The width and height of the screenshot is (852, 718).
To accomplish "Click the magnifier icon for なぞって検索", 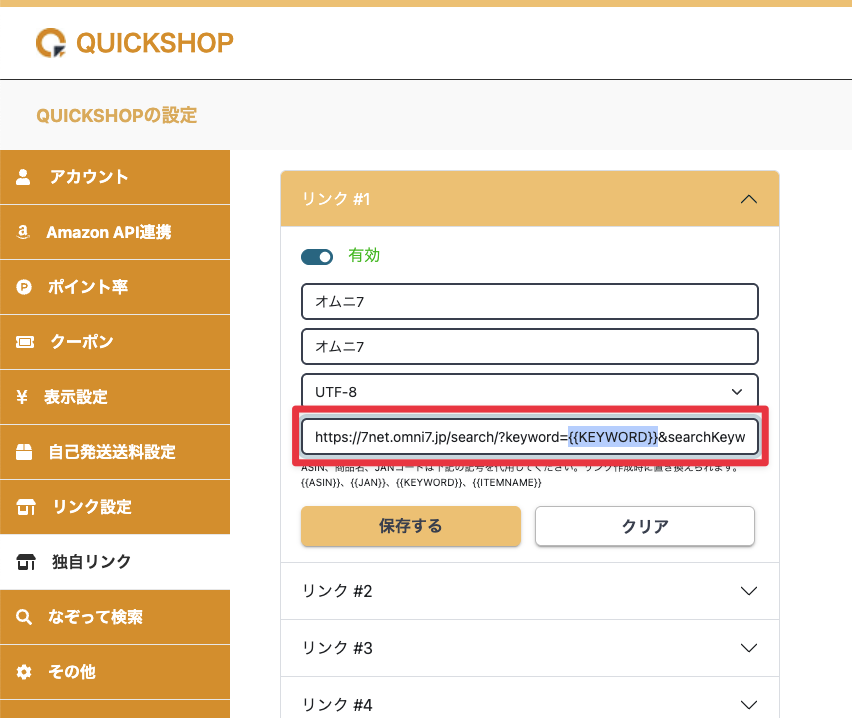I will coord(24,617).
